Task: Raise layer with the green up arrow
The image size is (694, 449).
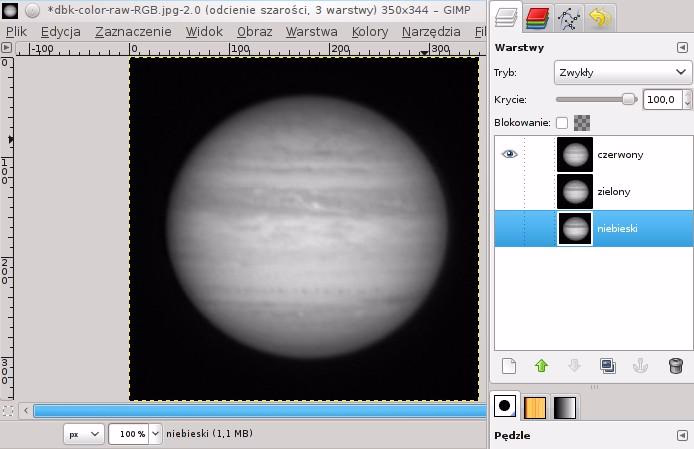Action: coord(541,366)
